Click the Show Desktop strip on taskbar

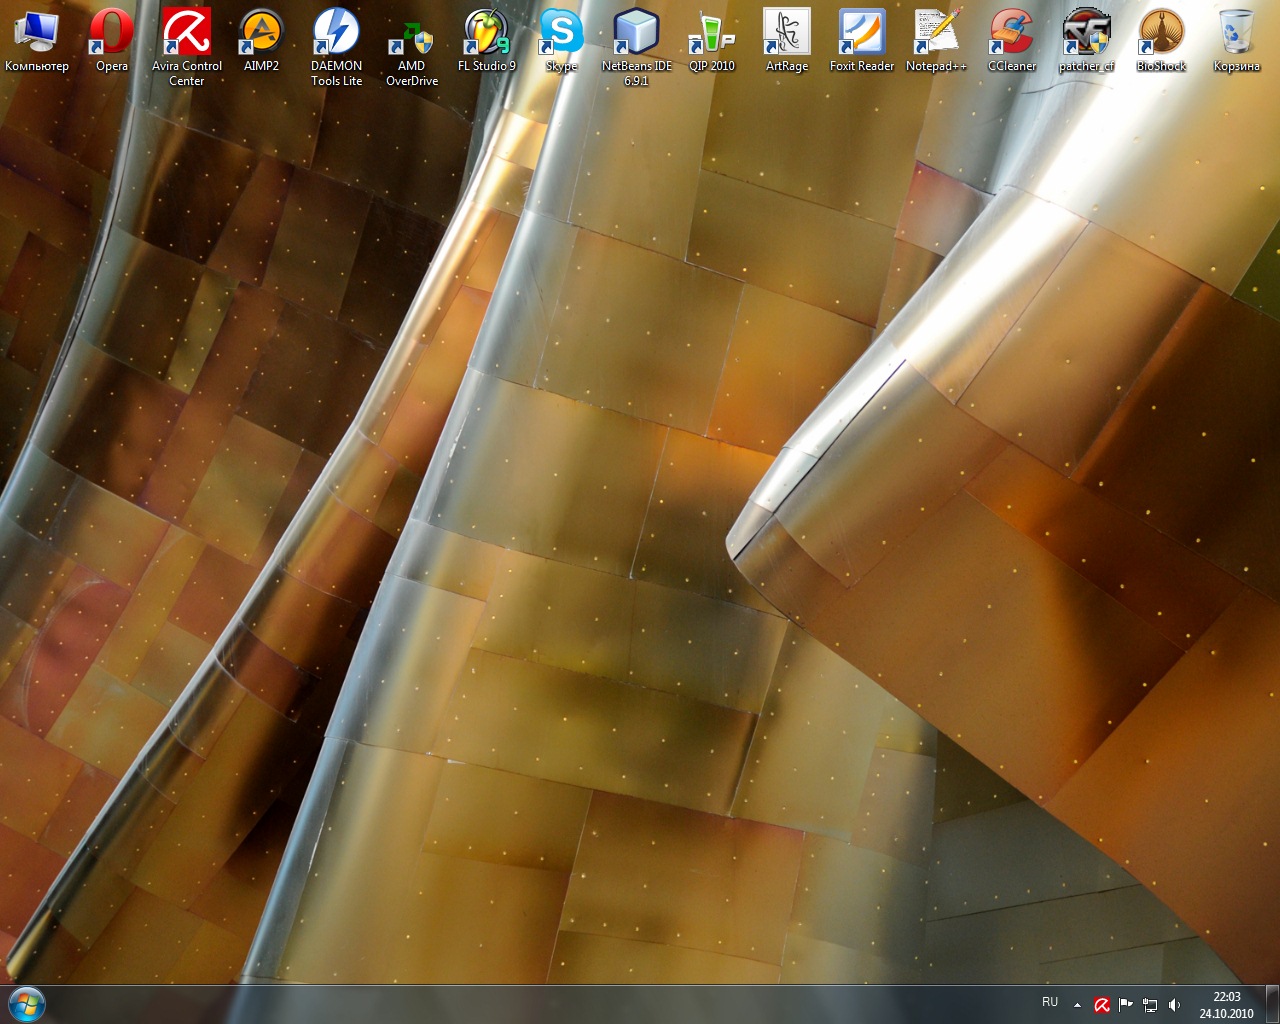1272,1005
